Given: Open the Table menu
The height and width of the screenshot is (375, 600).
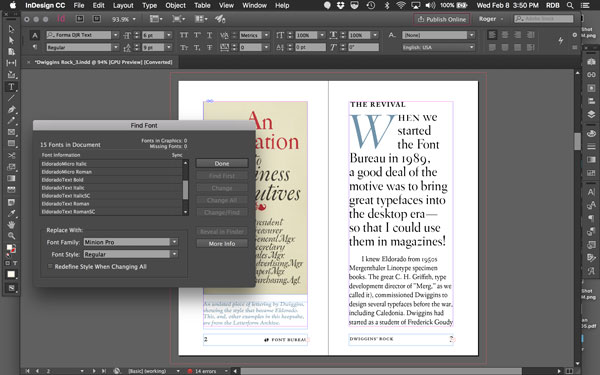Looking at the screenshot, I should tap(202, 5).
